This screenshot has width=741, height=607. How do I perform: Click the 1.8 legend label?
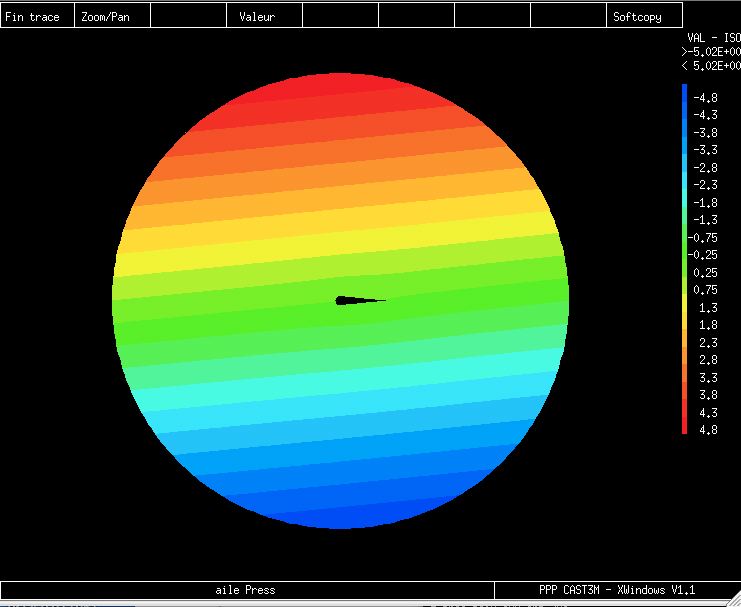708,325
